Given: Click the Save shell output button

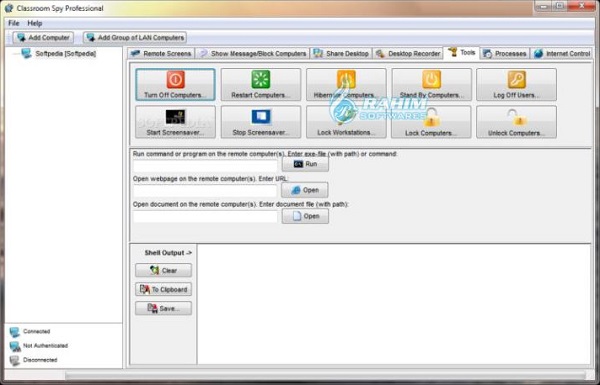Looking at the screenshot, I should [x=163, y=308].
